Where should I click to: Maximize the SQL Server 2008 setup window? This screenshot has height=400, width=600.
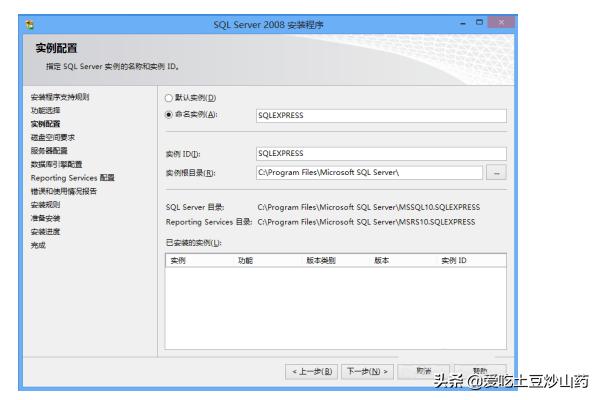point(479,23)
